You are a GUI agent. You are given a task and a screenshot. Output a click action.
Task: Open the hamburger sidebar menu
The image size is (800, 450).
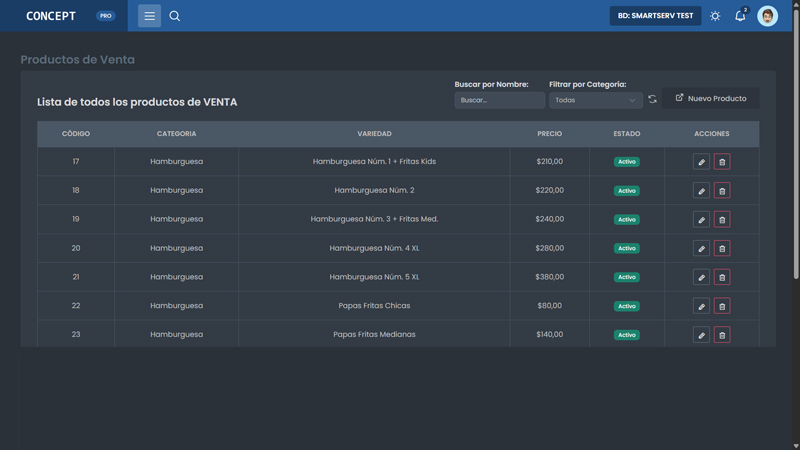149,16
